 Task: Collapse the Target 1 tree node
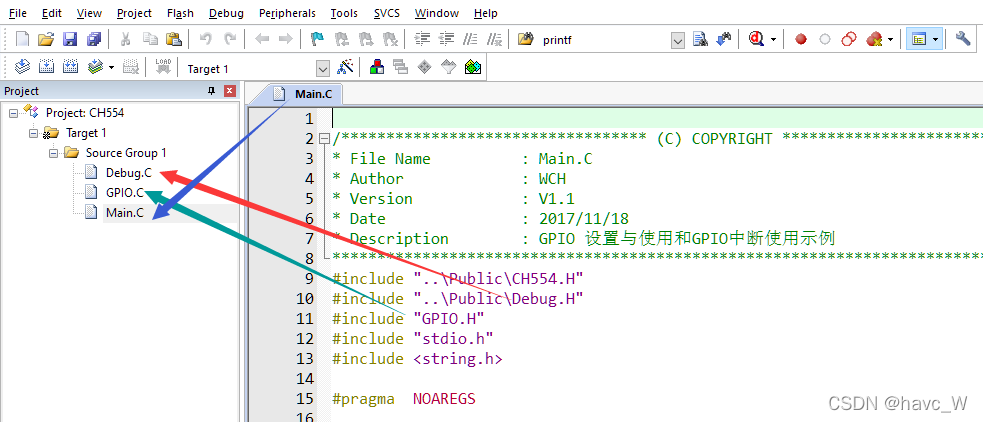[x=33, y=134]
